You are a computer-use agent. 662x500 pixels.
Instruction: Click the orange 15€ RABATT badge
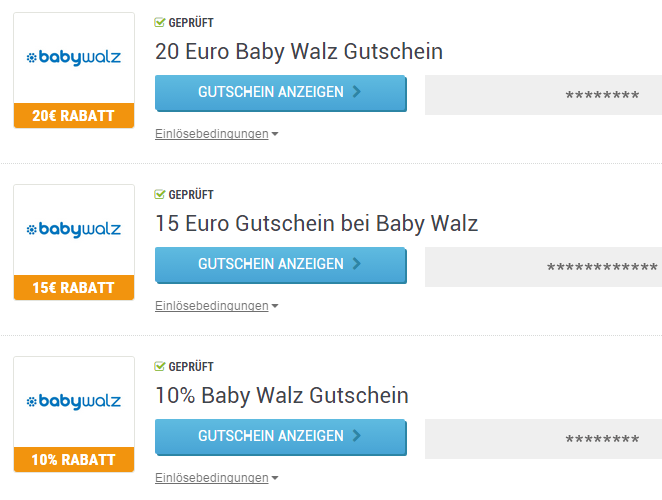pos(74,287)
